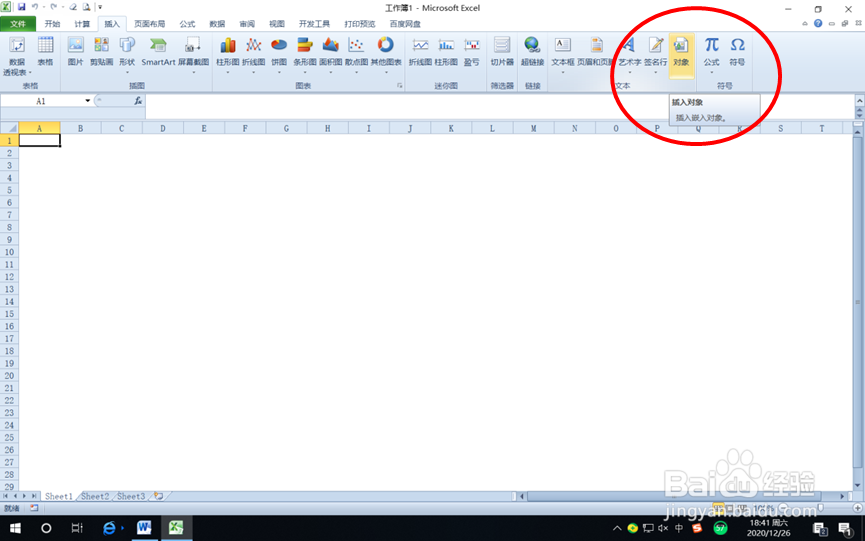
Task: Switch to the 视图 tab
Action: (x=277, y=24)
